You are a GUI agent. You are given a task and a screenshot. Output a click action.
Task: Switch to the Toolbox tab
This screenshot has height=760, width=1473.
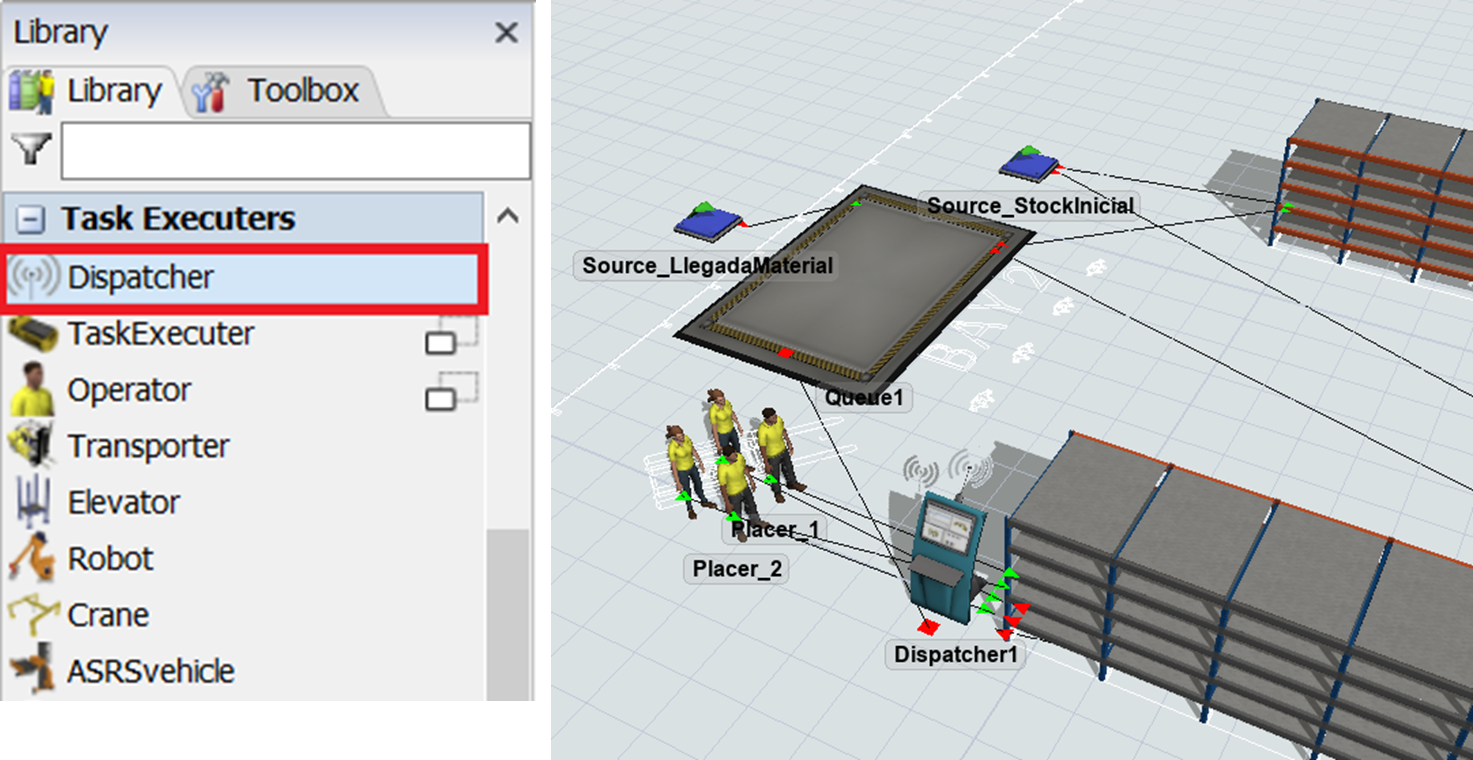(282, 92)
